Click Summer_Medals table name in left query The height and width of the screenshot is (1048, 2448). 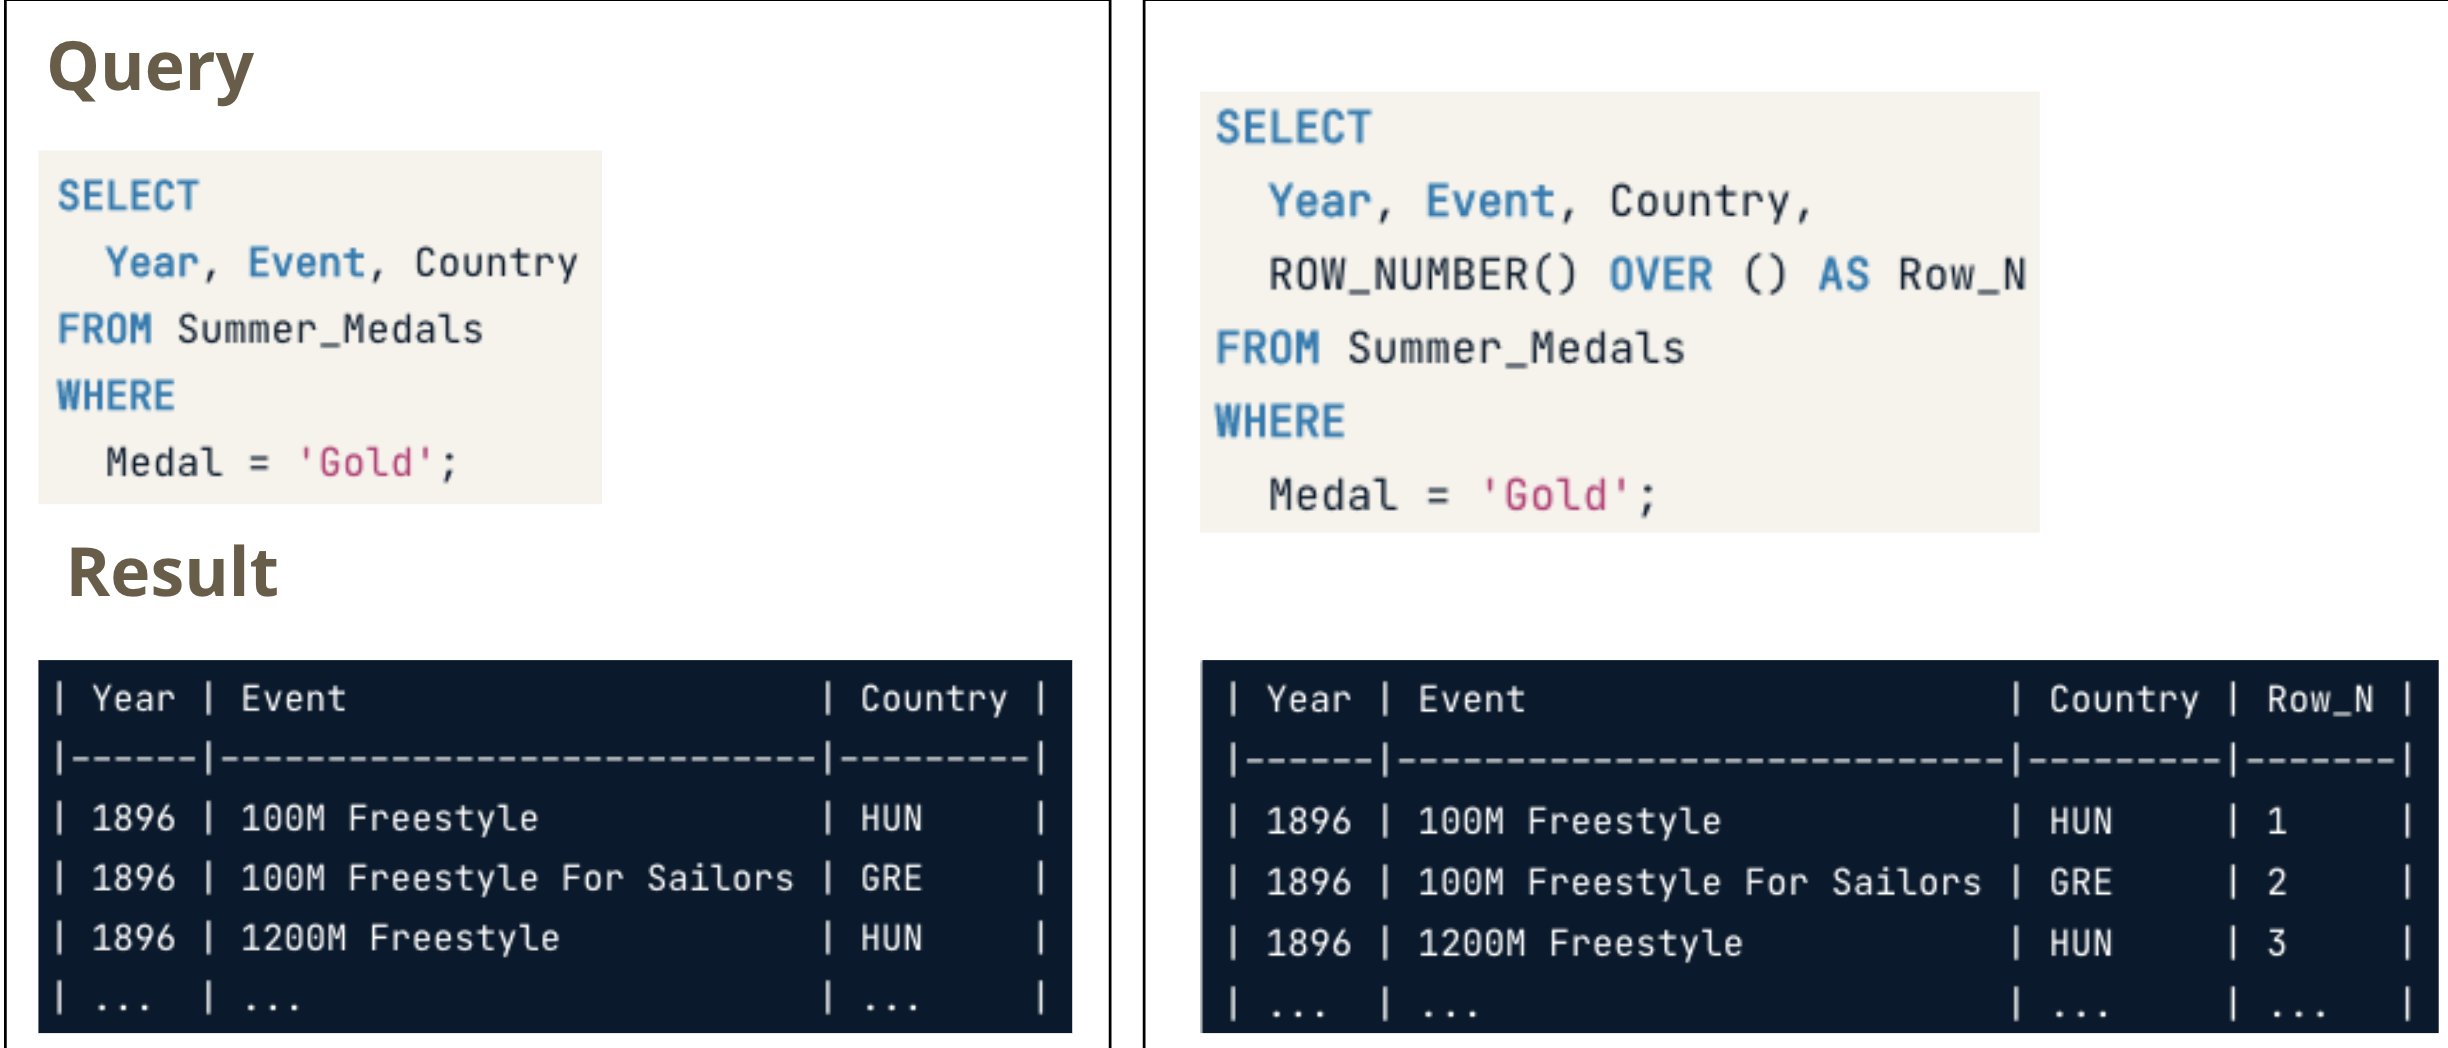pos(330,330)
